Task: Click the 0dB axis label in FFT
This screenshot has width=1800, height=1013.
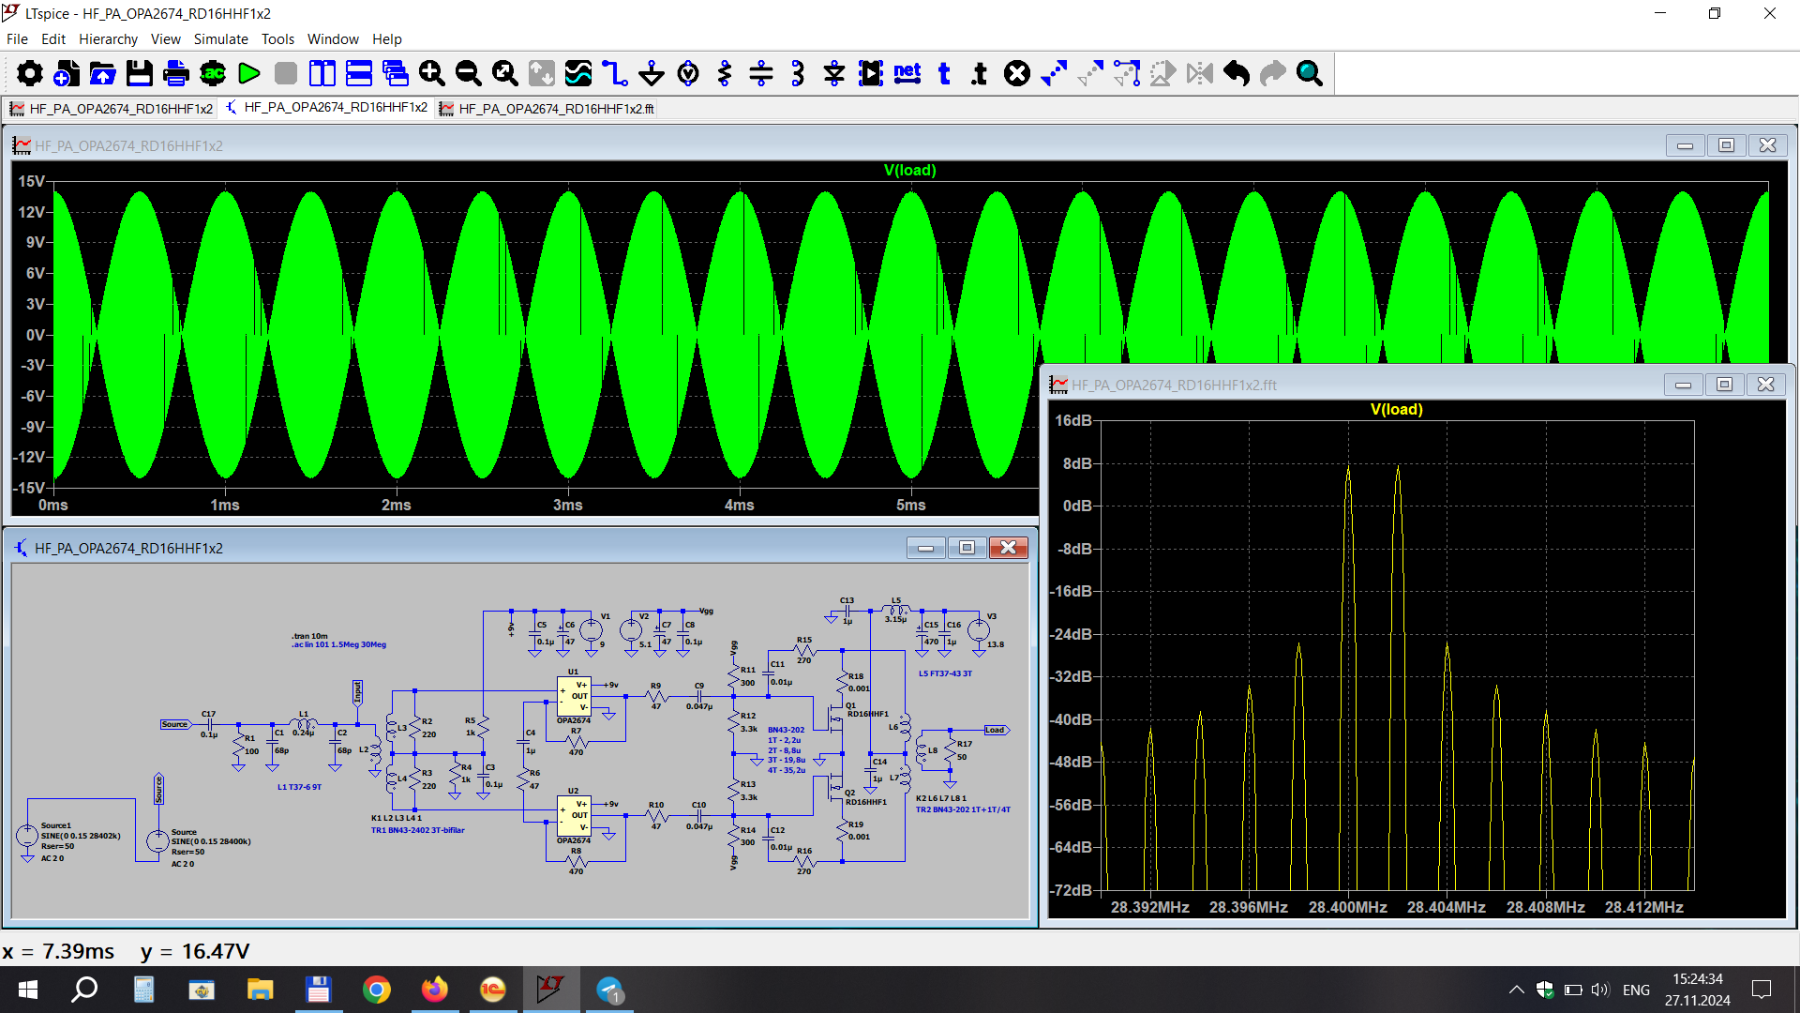Action: click(x=1077, y=506)
